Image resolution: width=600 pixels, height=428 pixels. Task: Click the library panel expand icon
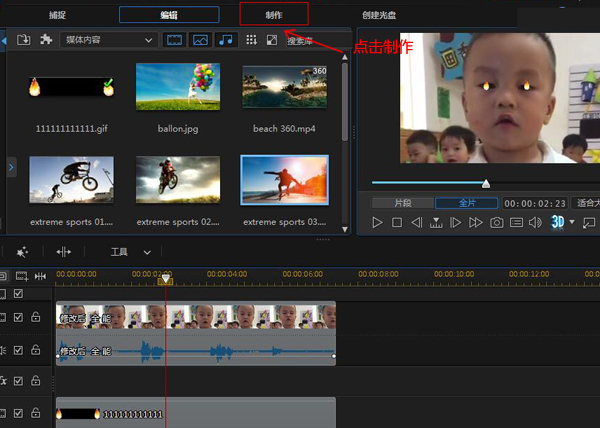tap(272, 40)
